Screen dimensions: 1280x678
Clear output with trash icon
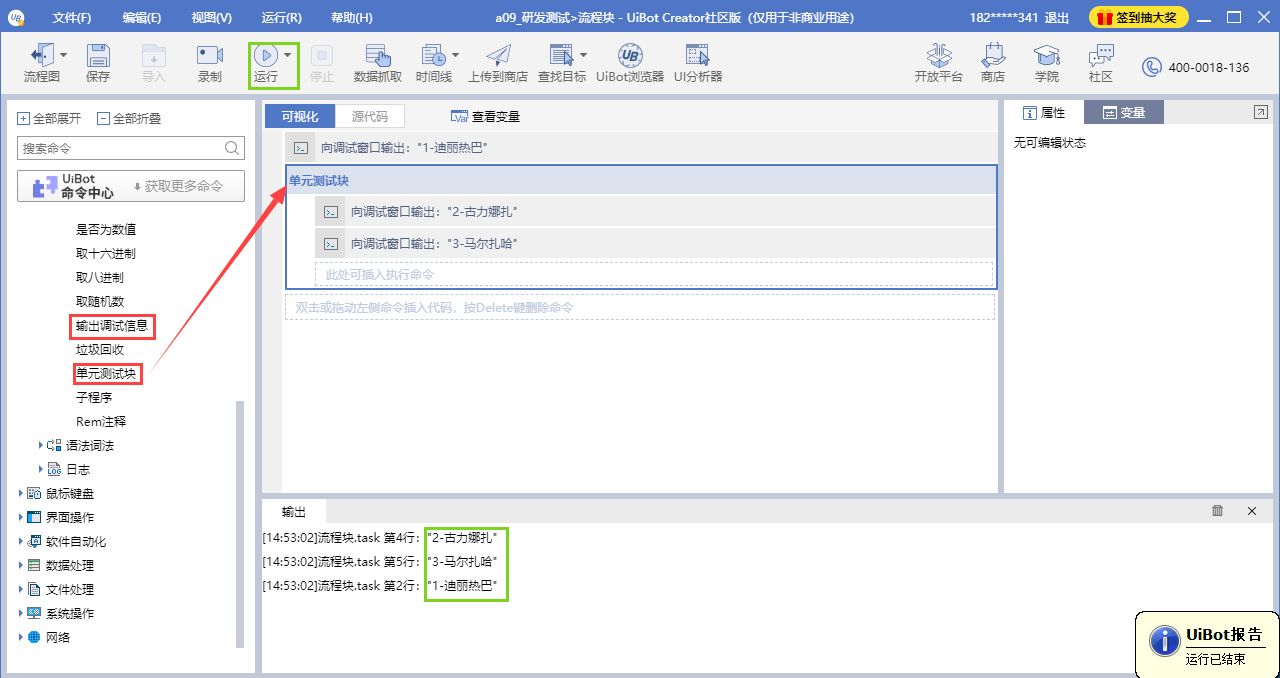pos(1217,511)
